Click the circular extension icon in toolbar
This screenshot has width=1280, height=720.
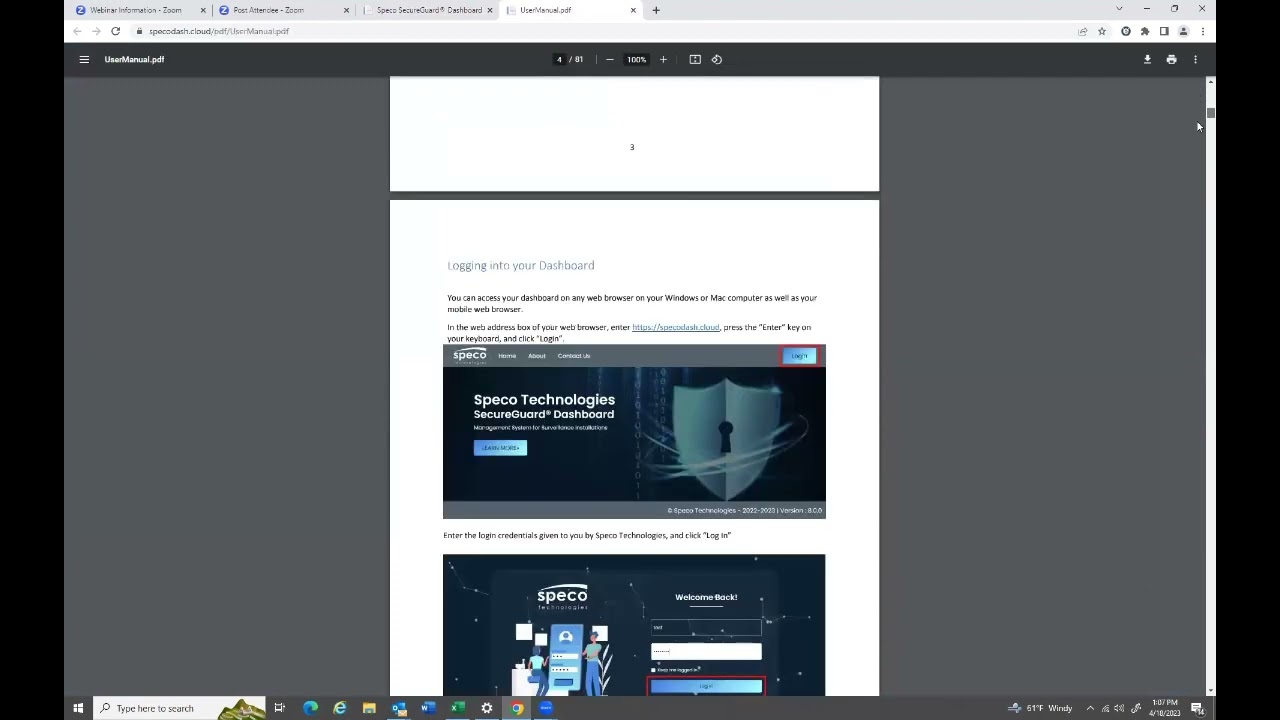tap(1126, 31)
